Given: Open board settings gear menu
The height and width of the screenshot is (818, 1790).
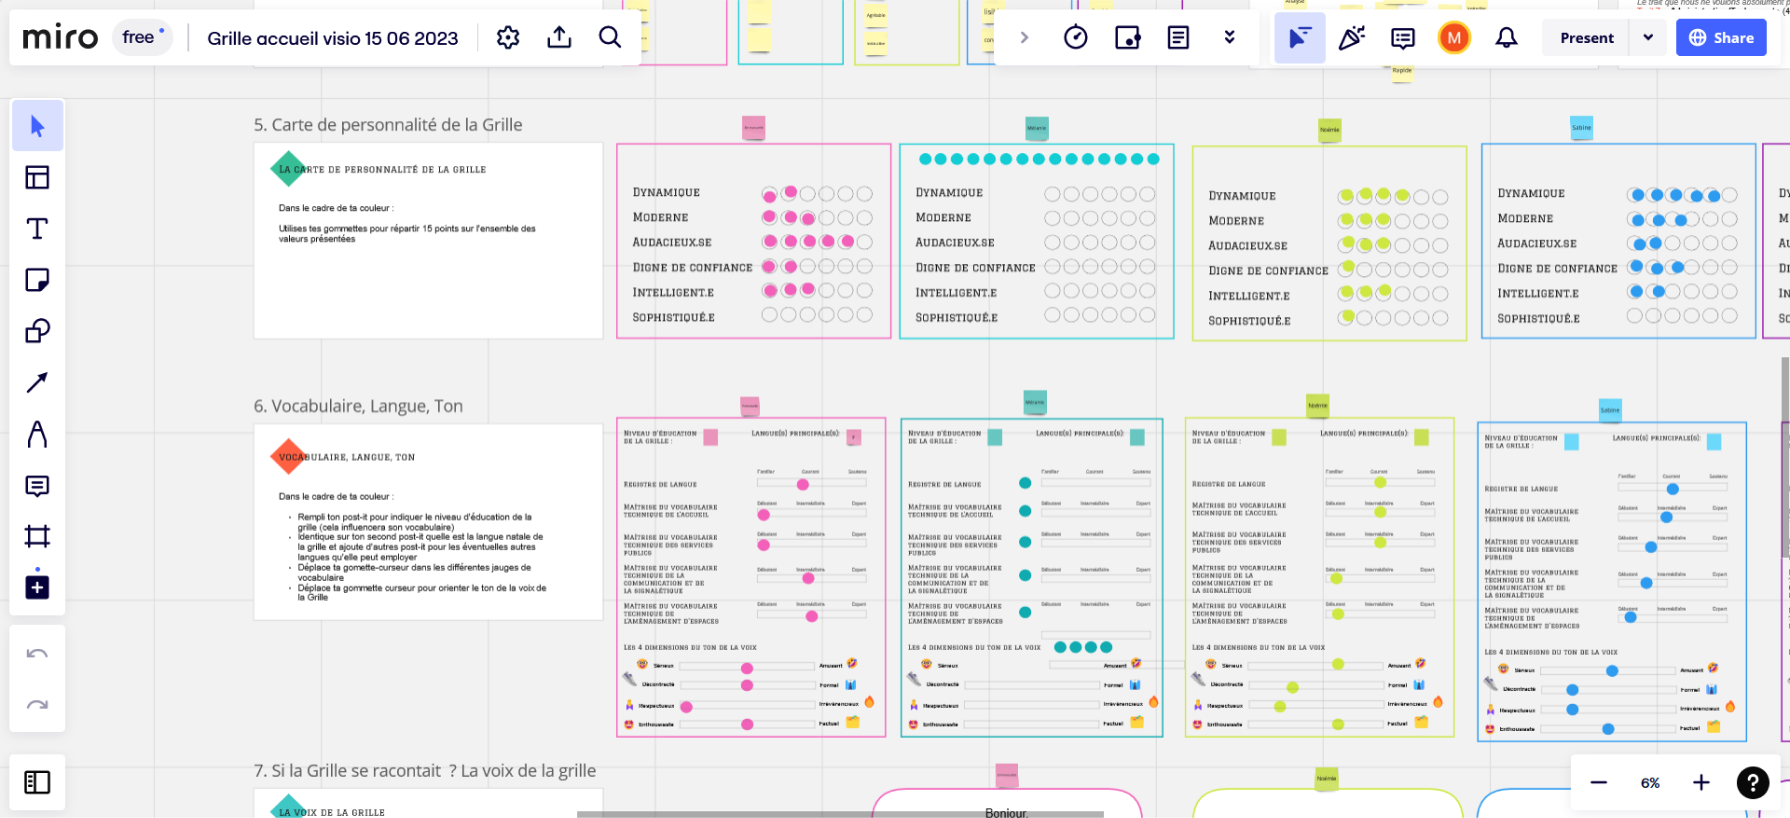Looking at the screenshot, I should [508, 38].
